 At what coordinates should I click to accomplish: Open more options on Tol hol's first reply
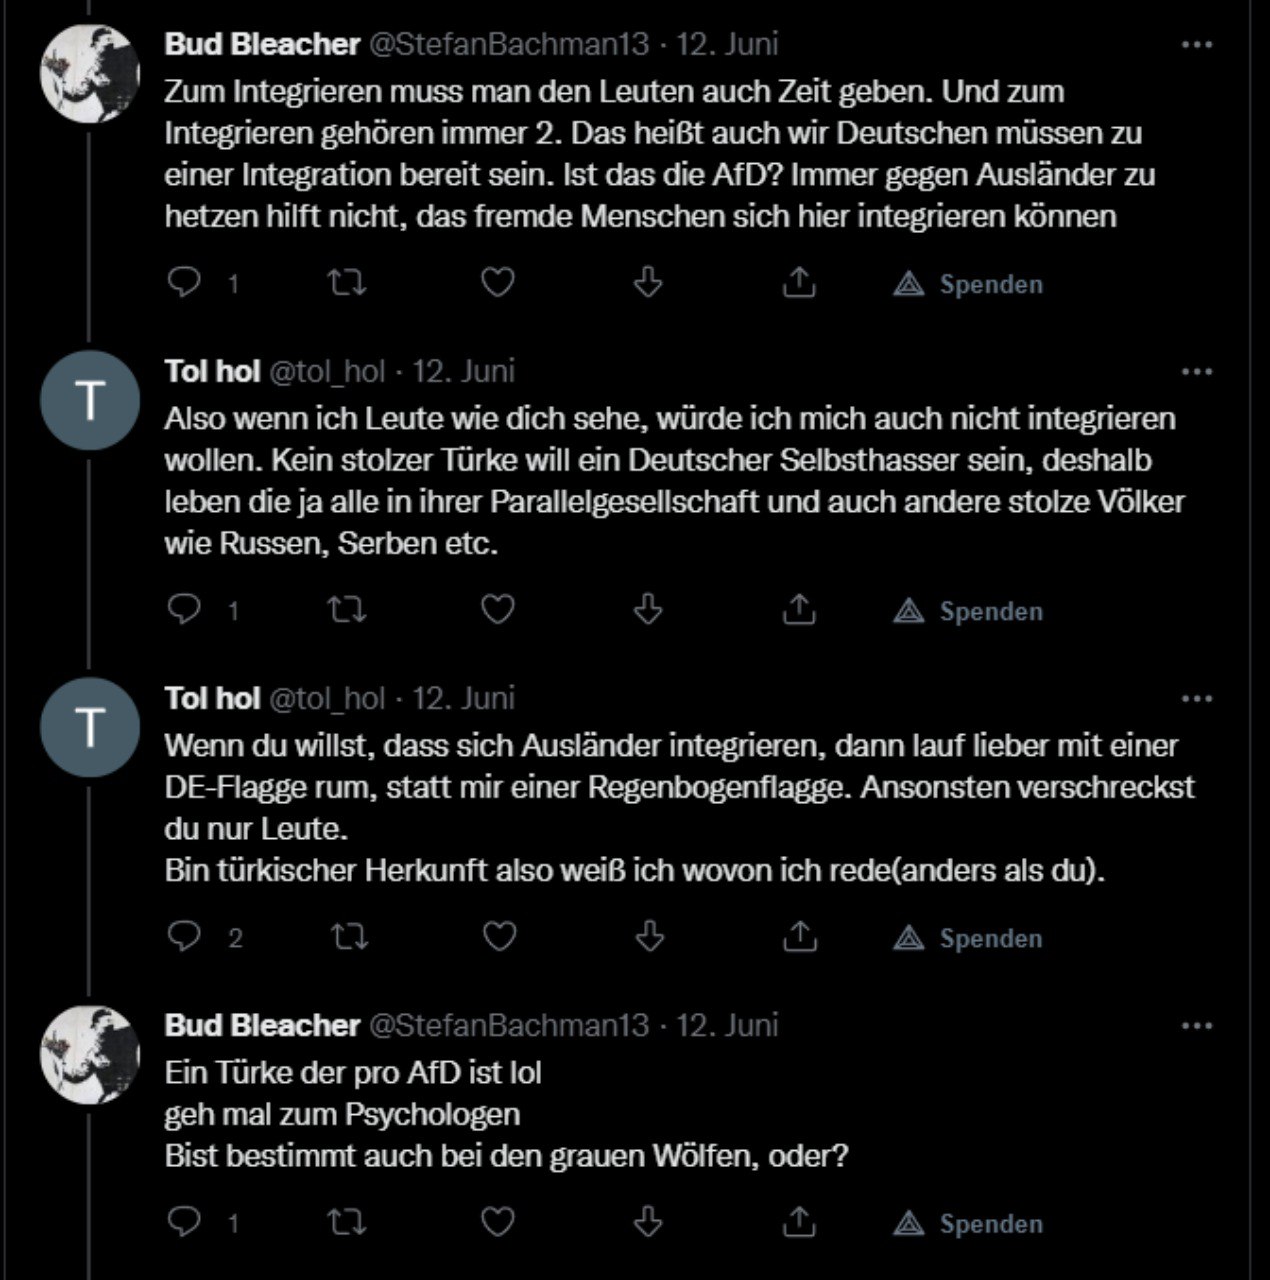(1196, 372)
